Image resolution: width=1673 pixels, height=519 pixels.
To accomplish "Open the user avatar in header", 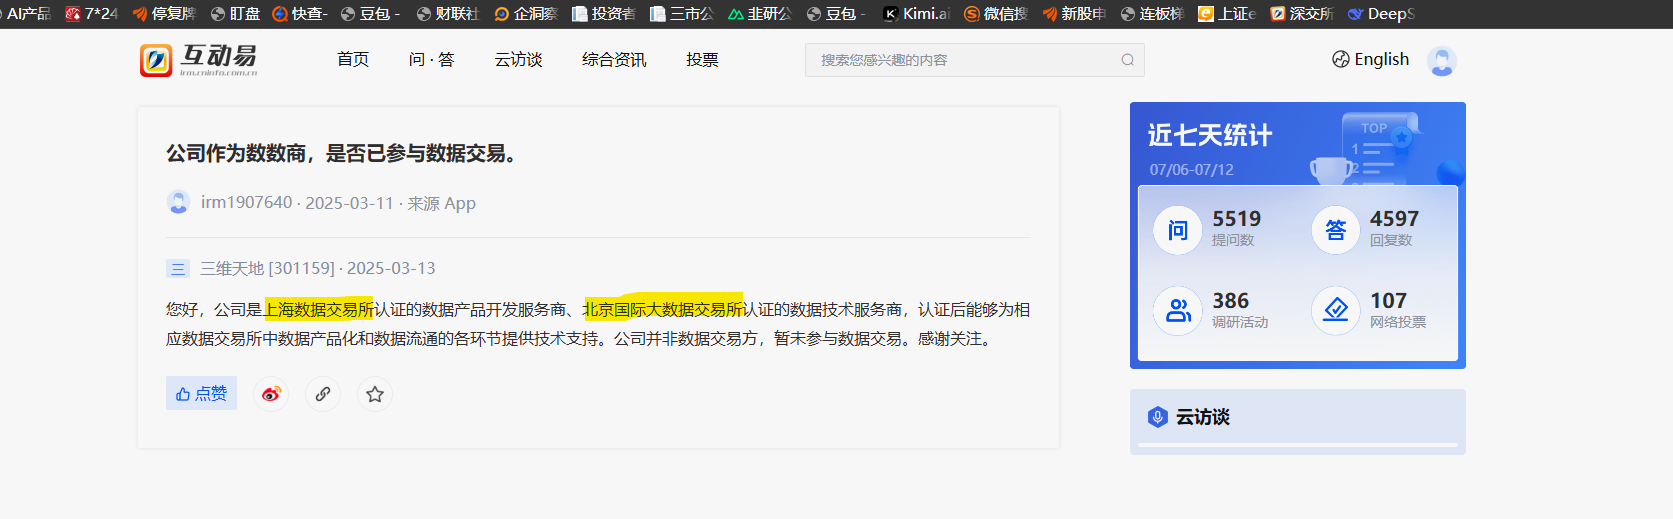I will [x=1442, y=61].
